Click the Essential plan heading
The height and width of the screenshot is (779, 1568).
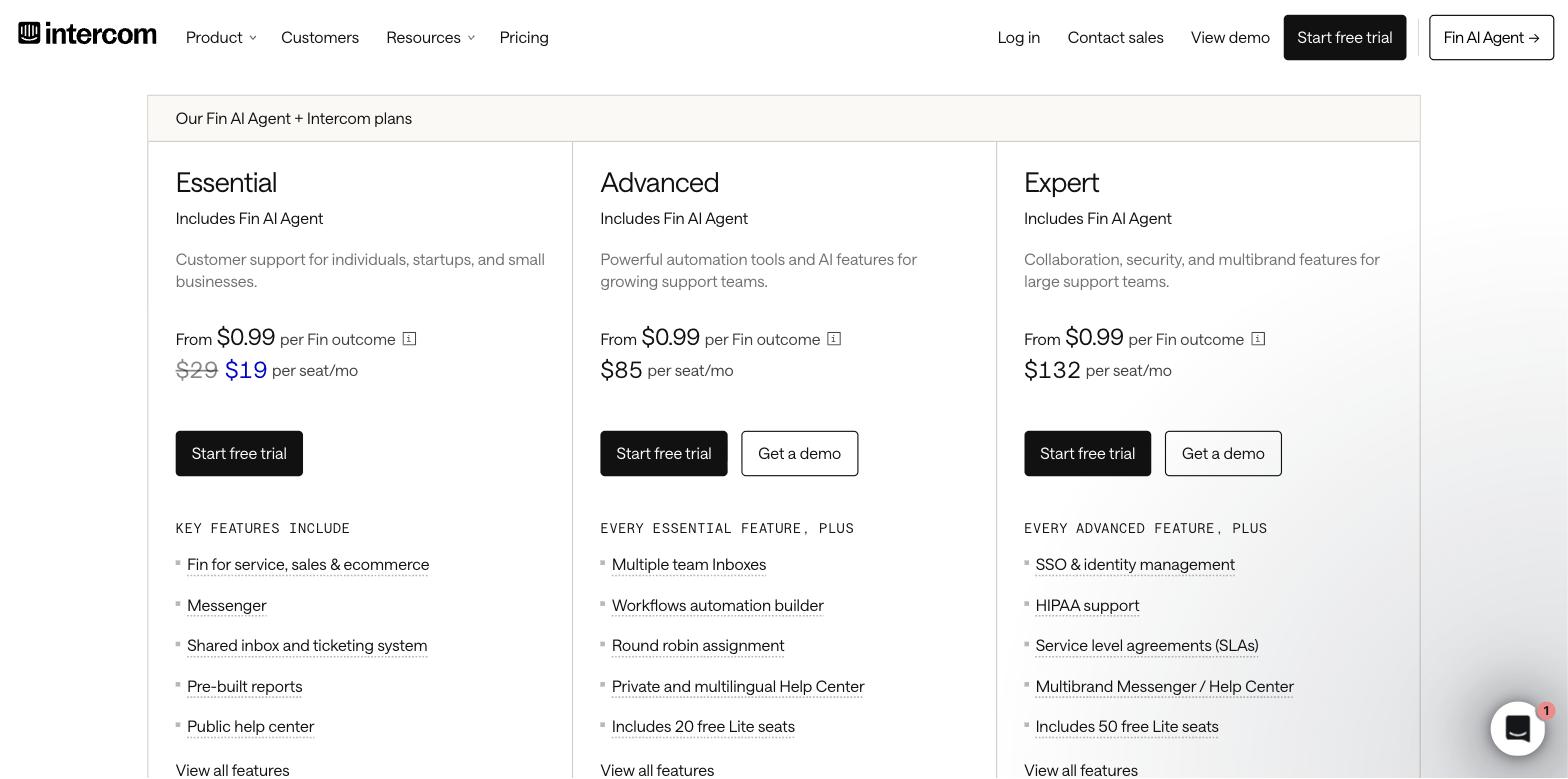point(226,183)
